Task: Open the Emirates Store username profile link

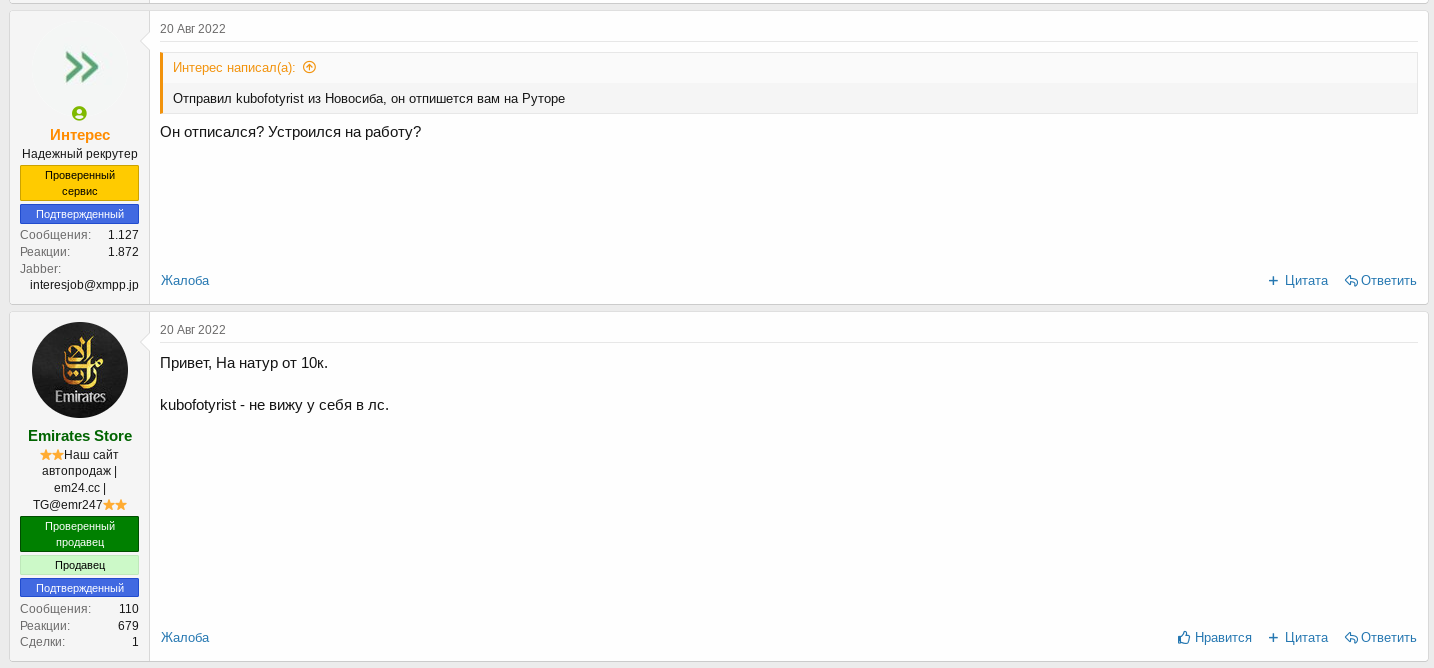Action: [x=80, y=436]
